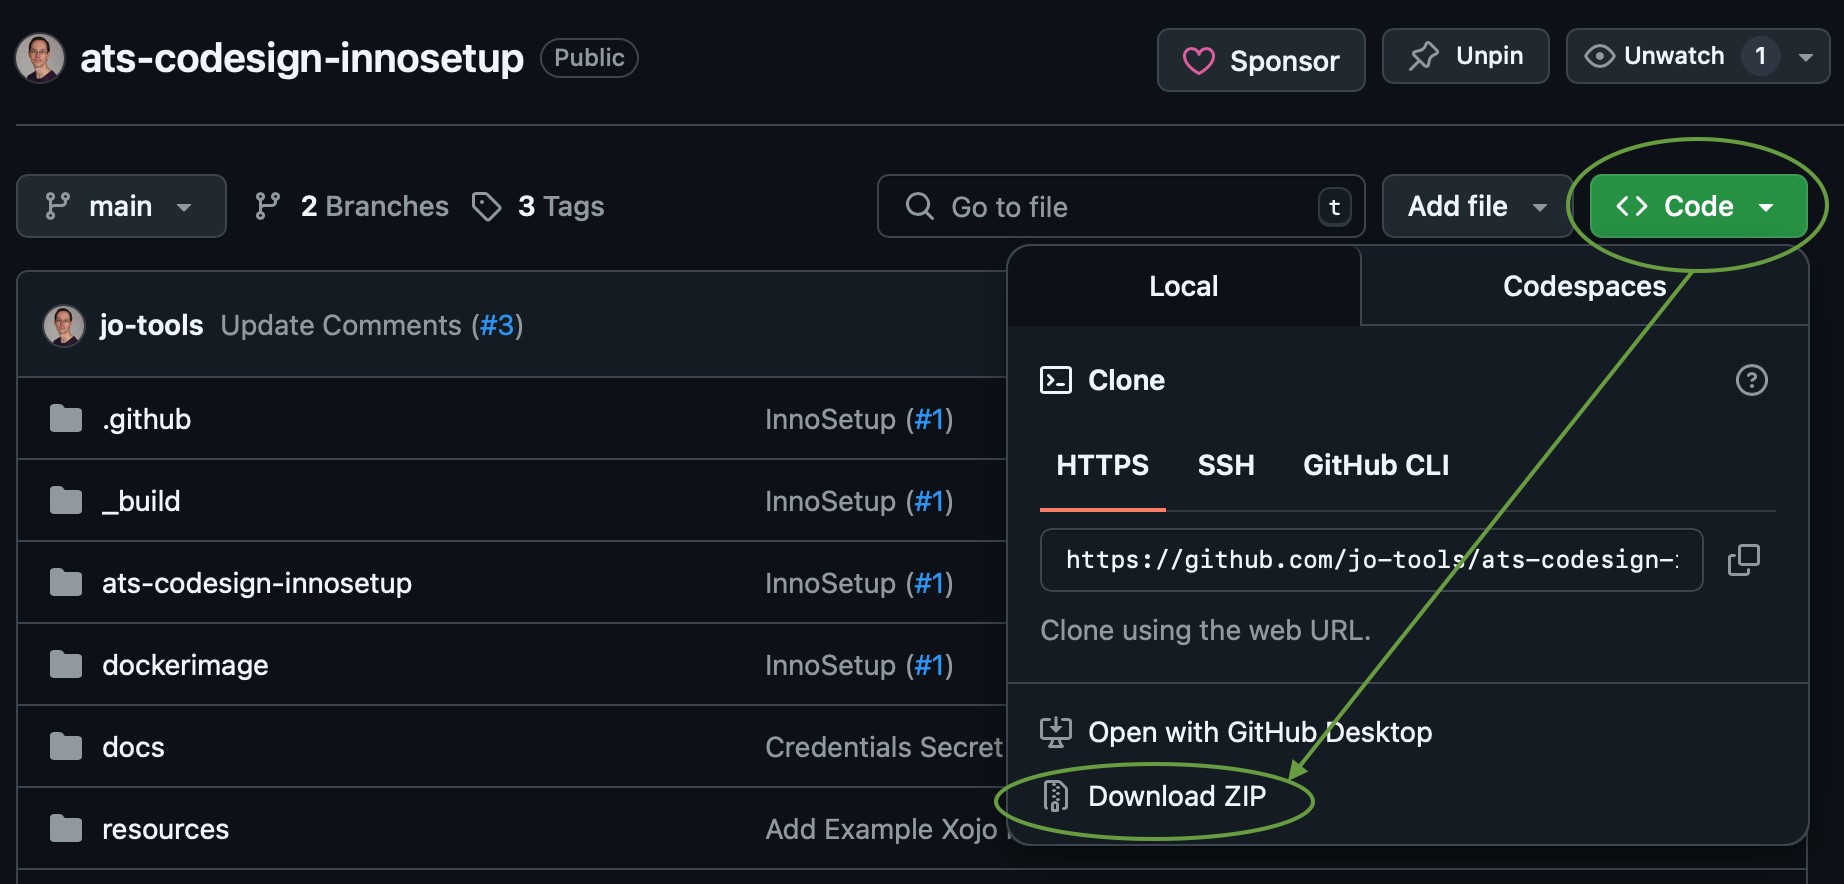Click the tag icon beside 3 Tags

[x=486, y=207]
